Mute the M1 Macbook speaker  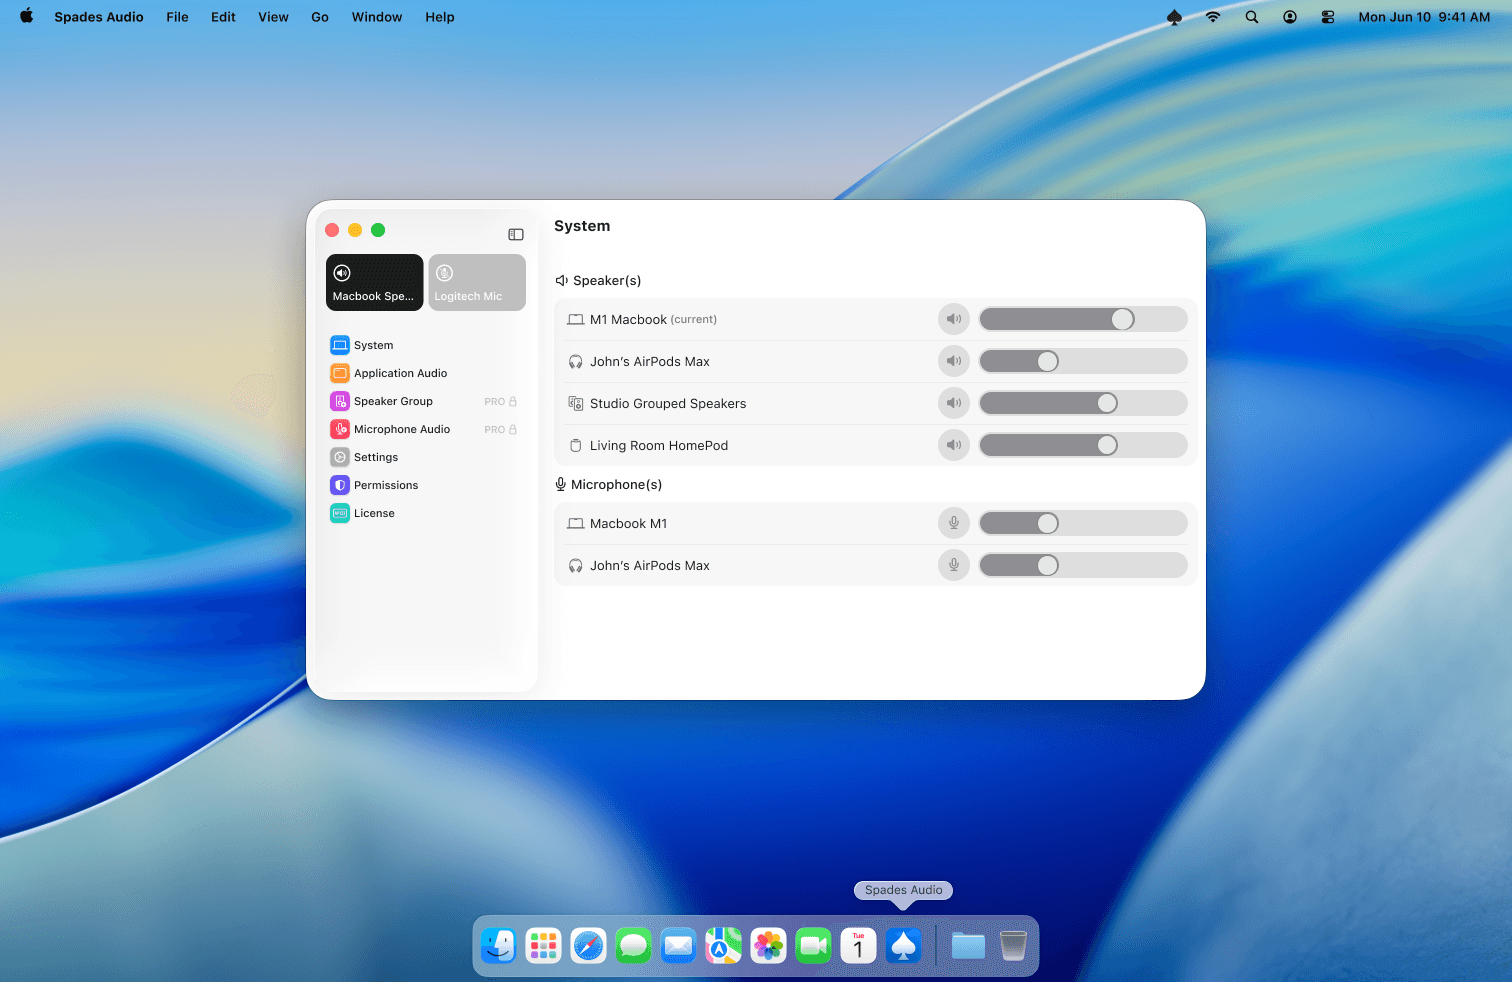tap(954, 319)
